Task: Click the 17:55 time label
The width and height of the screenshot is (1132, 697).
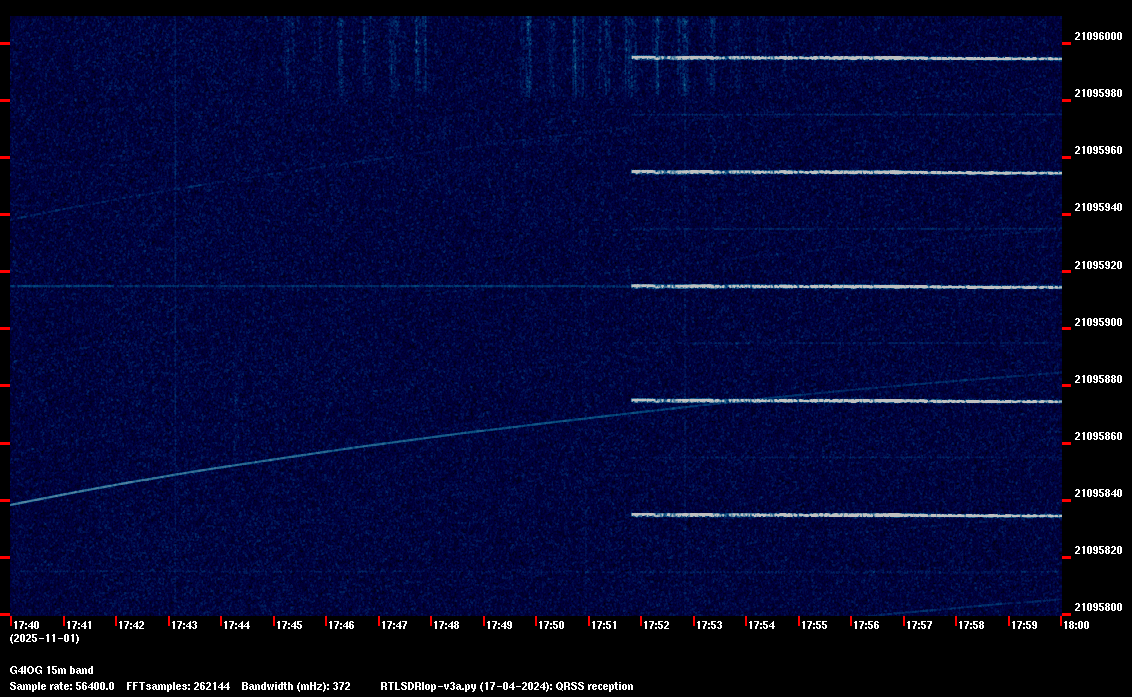Action: tap(814, 625)
